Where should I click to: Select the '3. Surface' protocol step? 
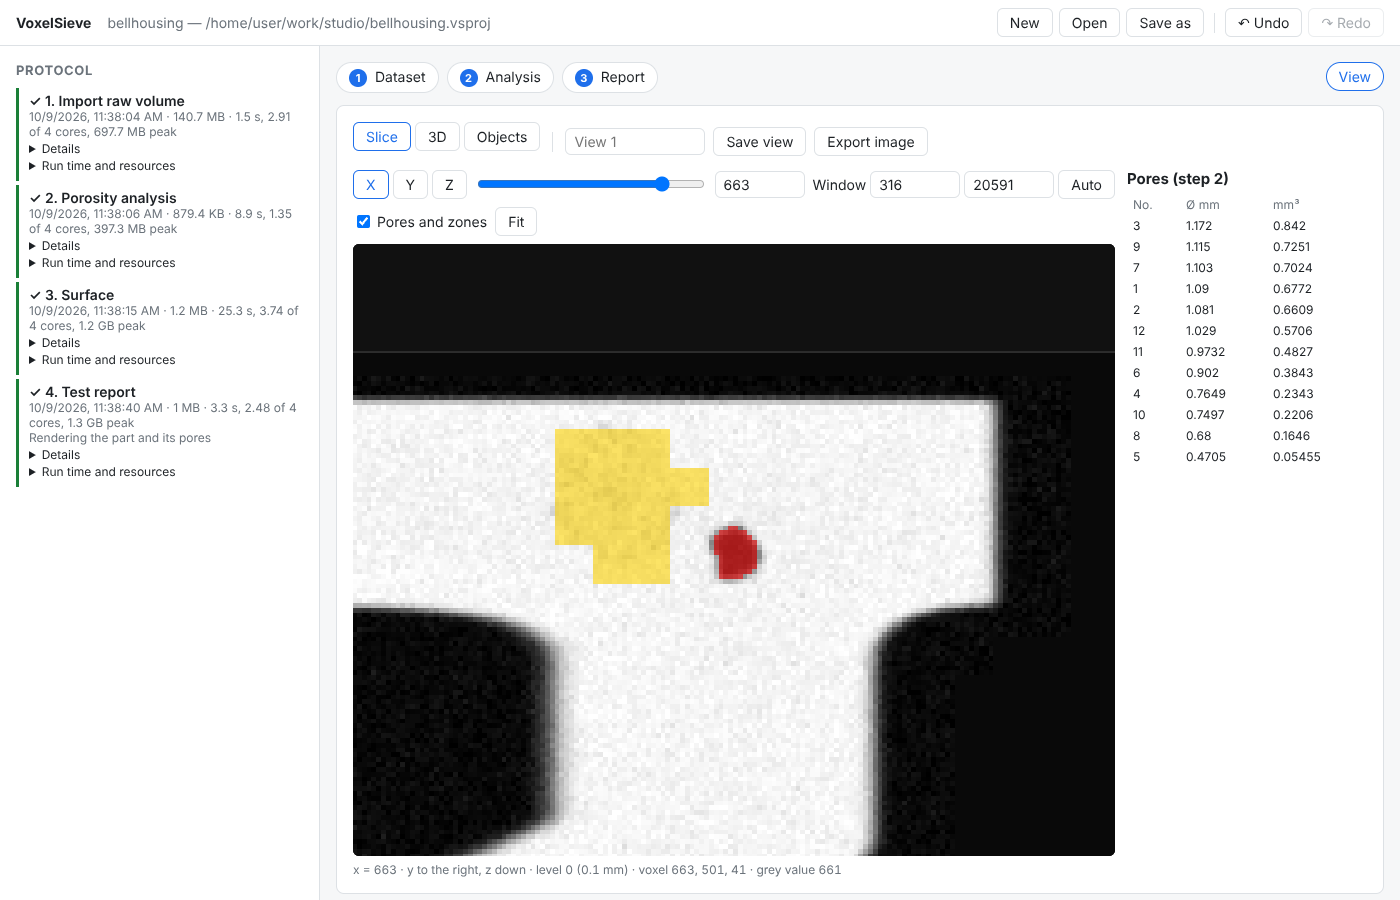80,295
